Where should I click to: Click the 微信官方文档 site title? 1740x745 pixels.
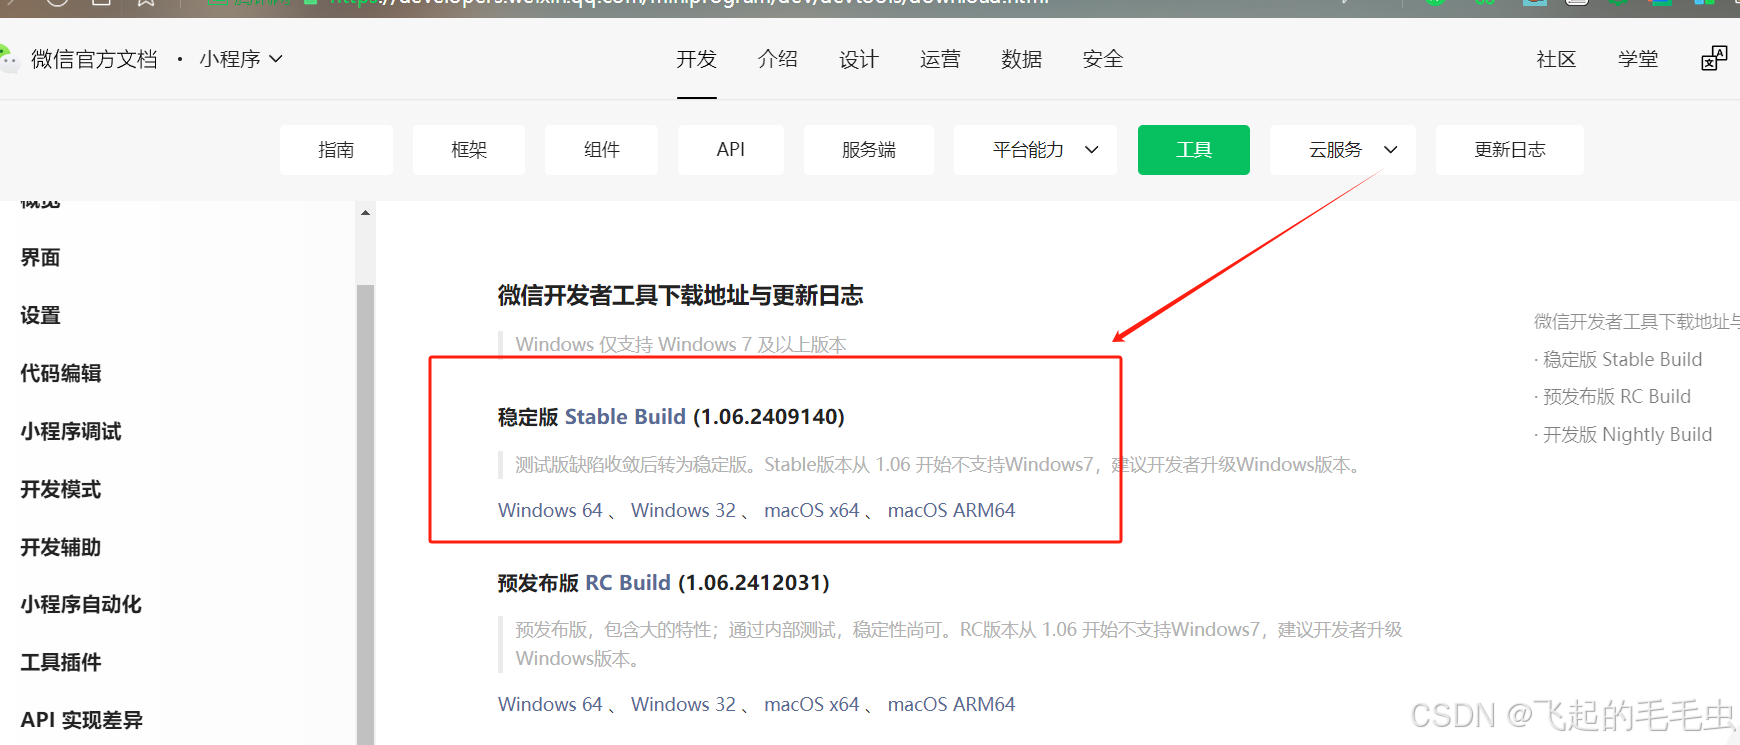point(94,59)
